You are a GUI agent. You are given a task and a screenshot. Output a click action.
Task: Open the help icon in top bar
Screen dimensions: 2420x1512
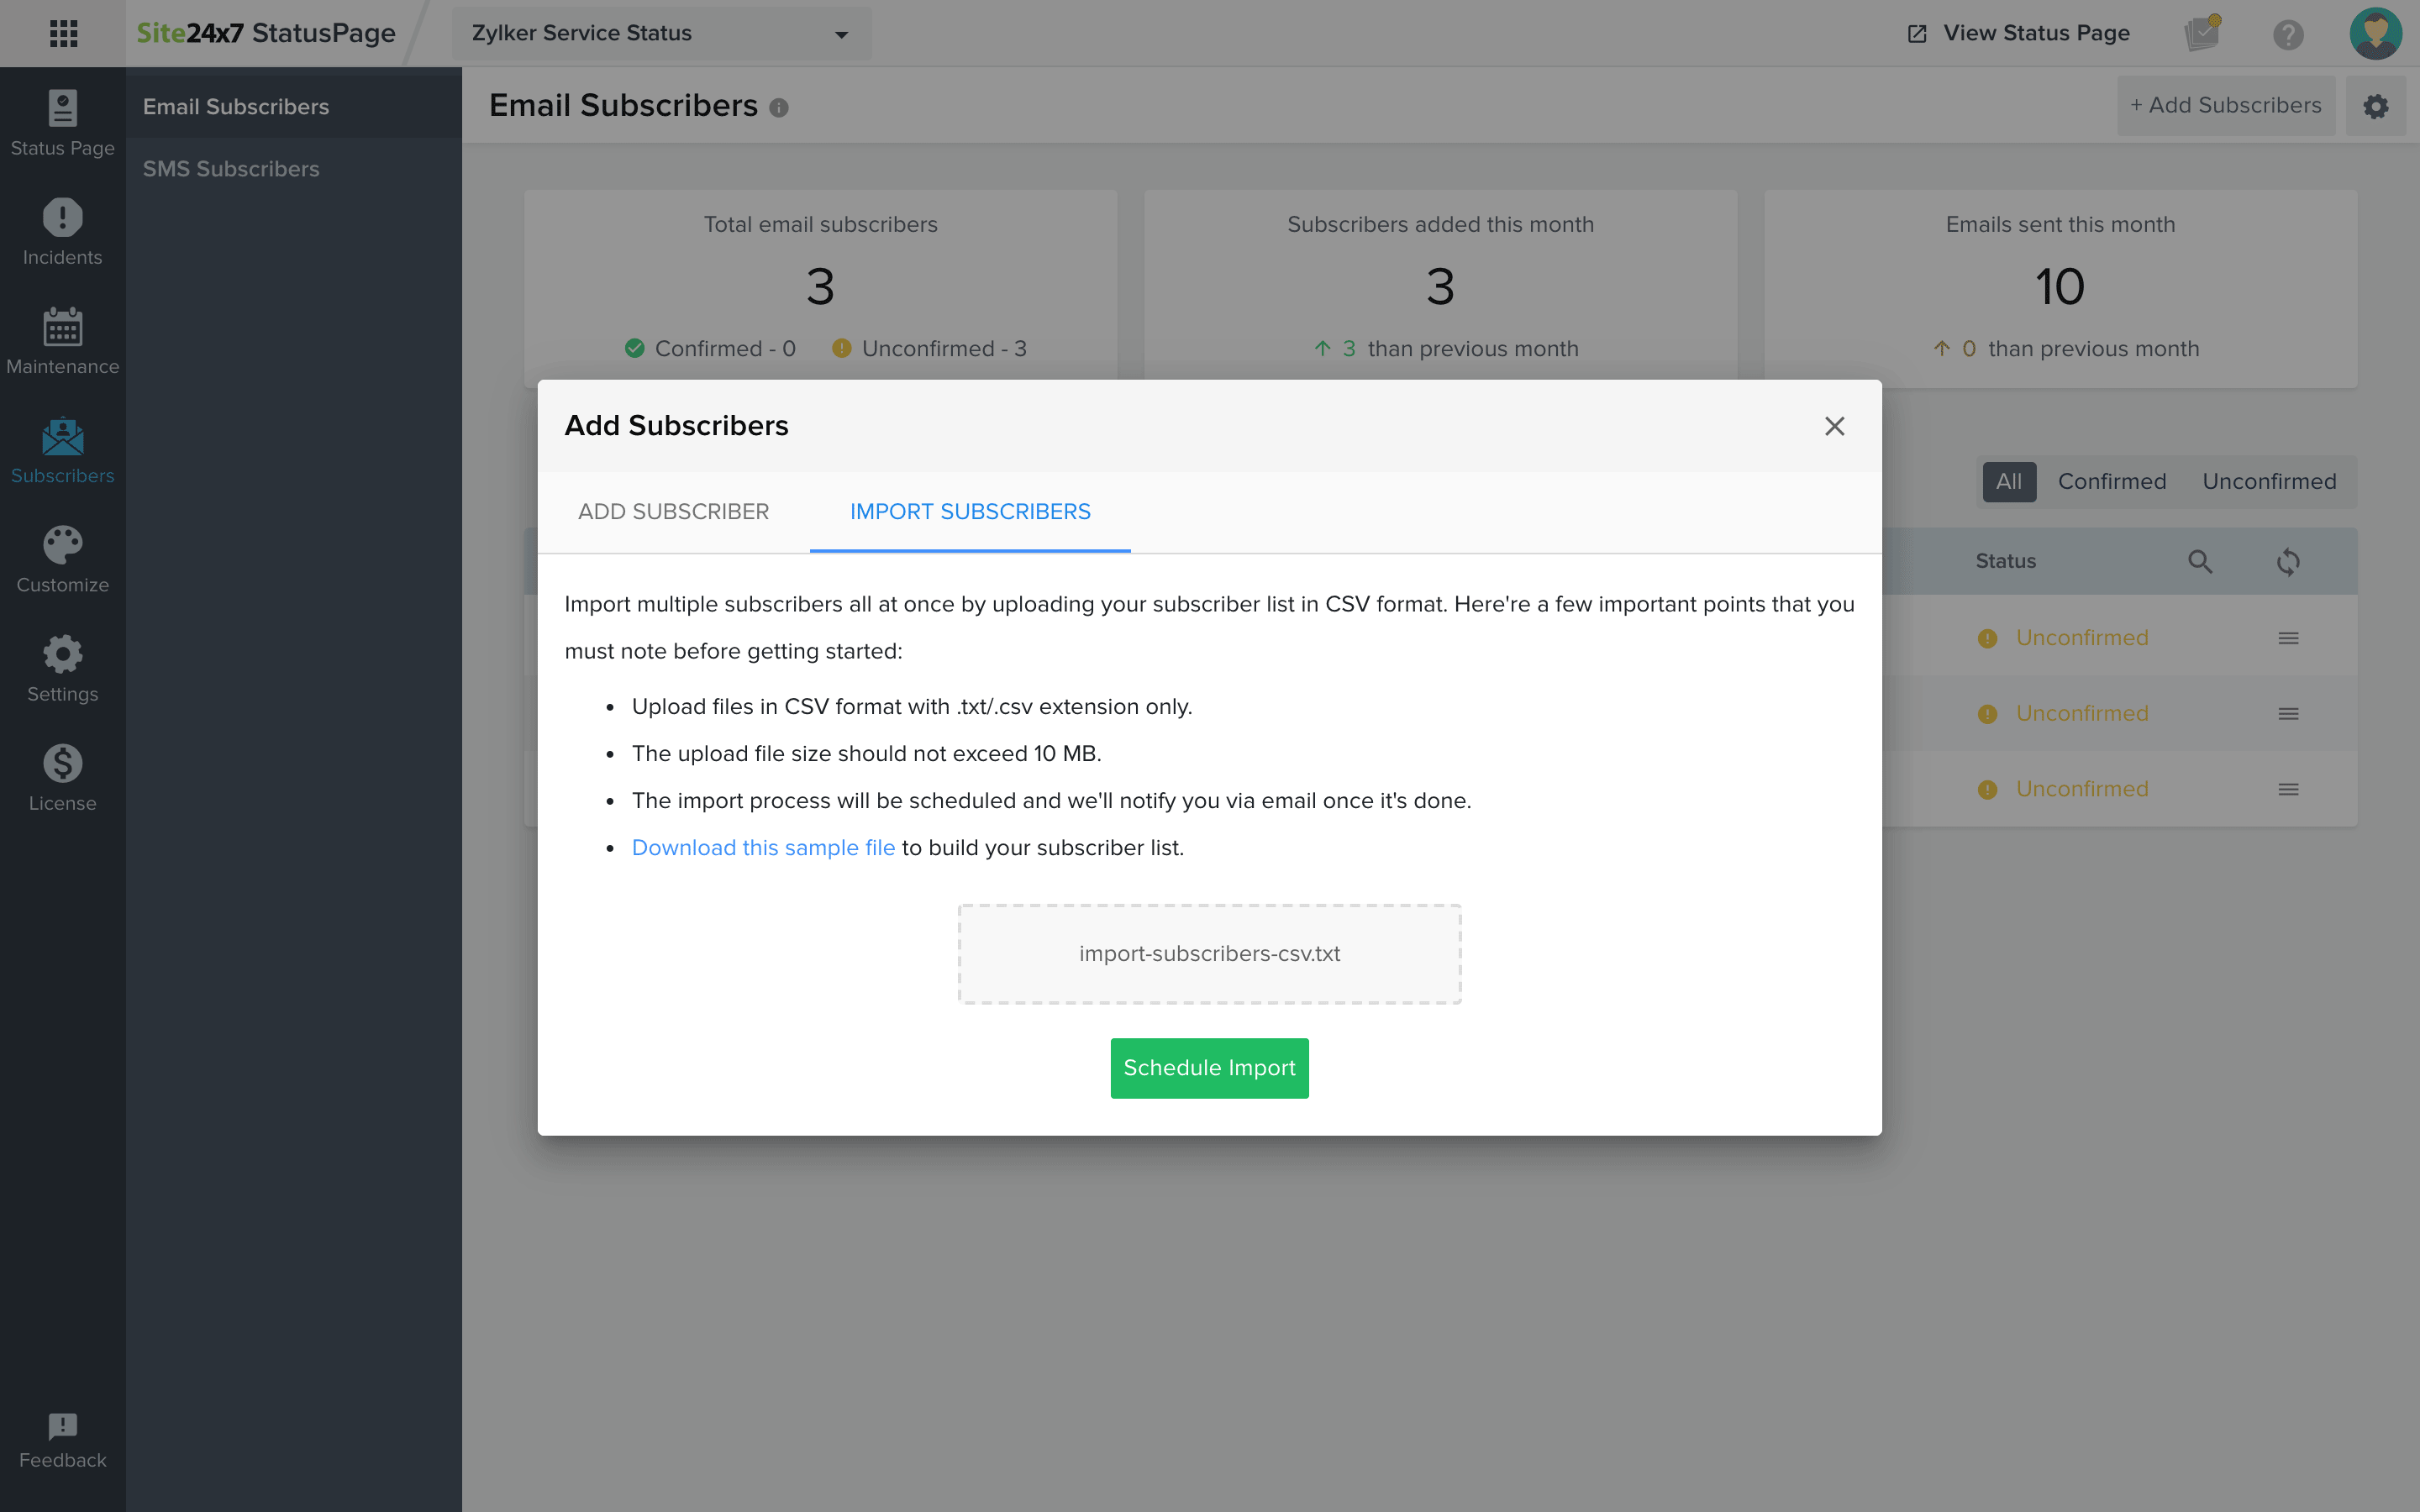coord(2289,33)
